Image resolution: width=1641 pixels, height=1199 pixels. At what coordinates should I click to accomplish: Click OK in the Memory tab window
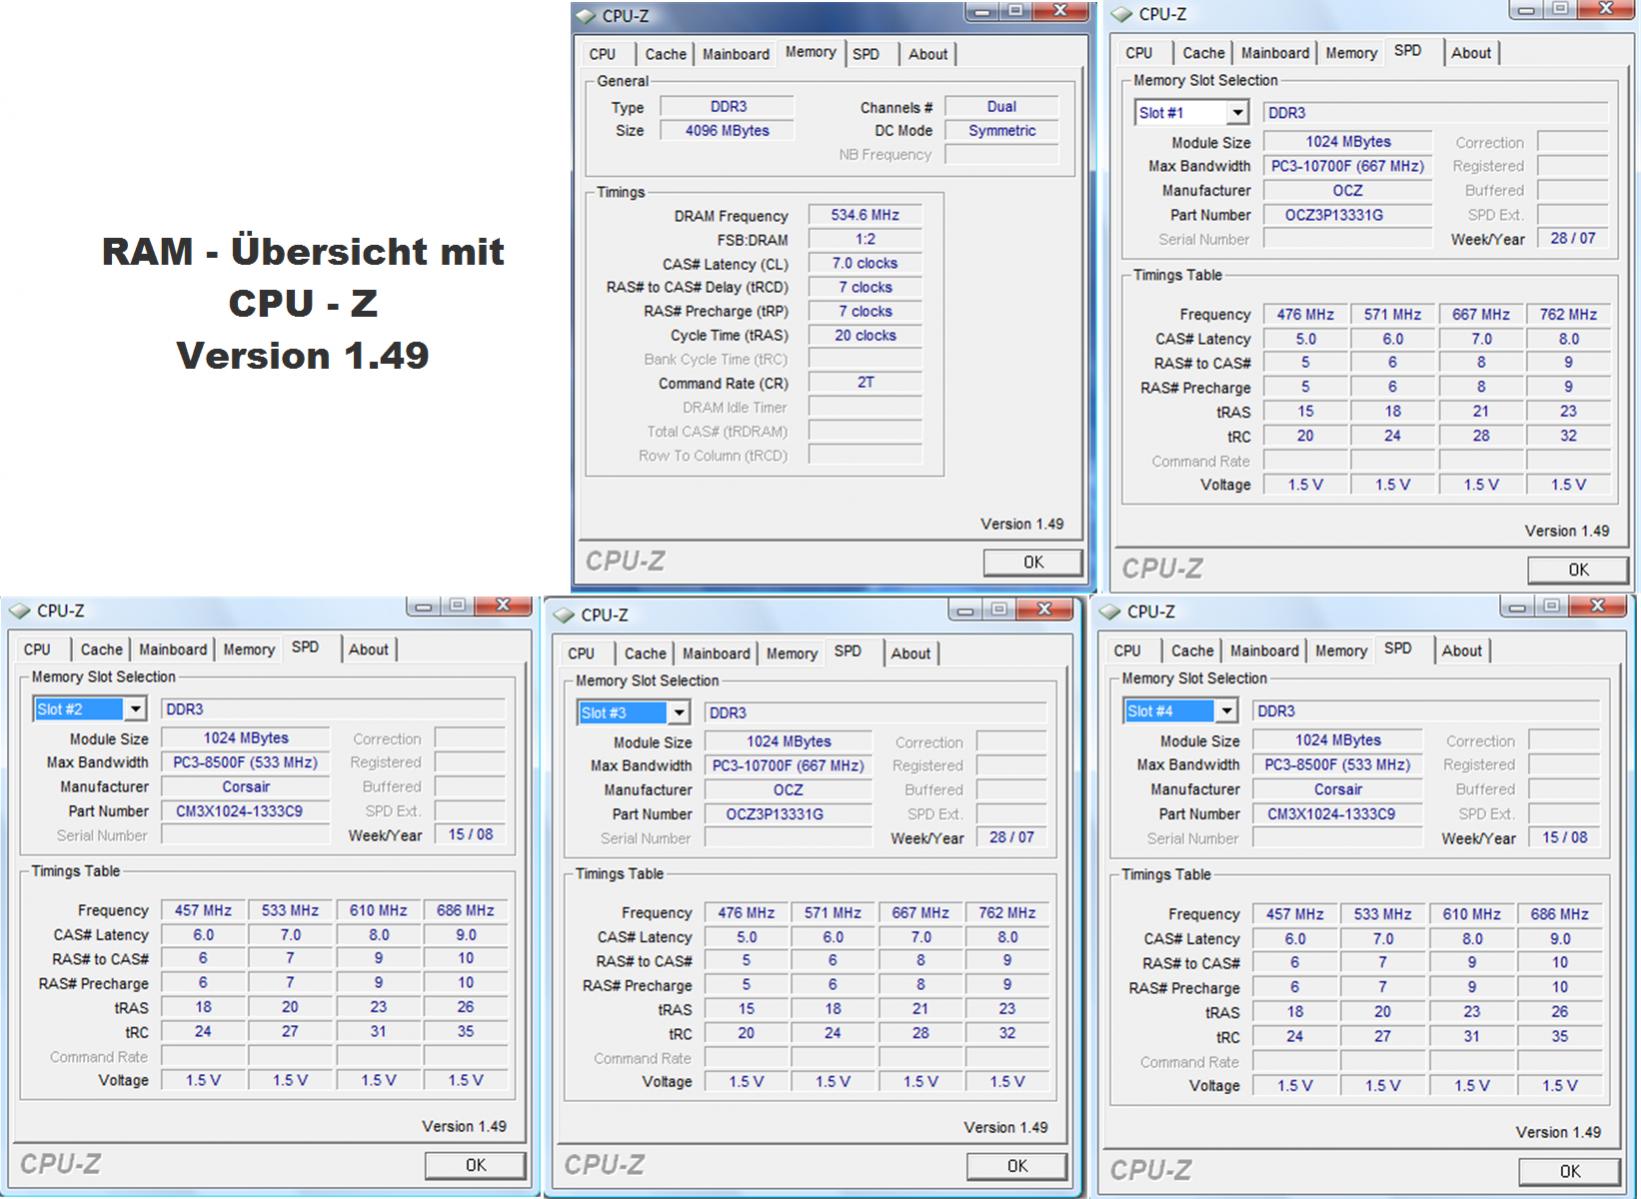1033,562
